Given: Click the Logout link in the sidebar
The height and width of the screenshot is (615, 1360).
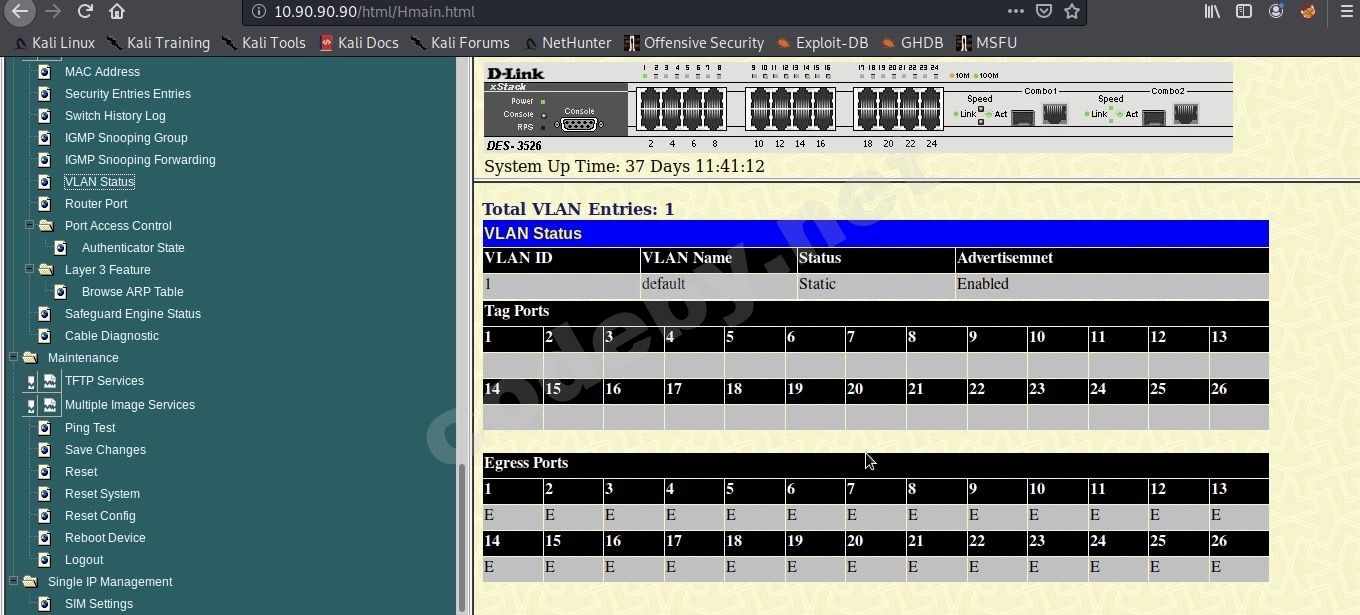Looking at the screenshot, I should (x=83, y=559).
